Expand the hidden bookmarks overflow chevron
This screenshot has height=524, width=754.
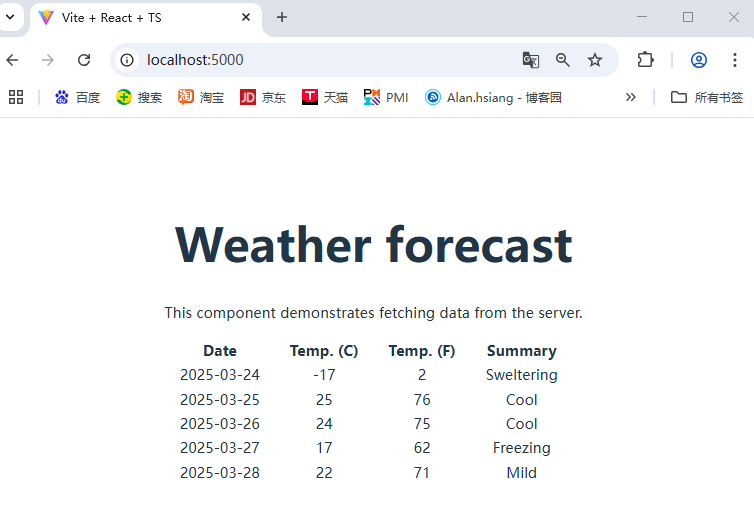630,97
